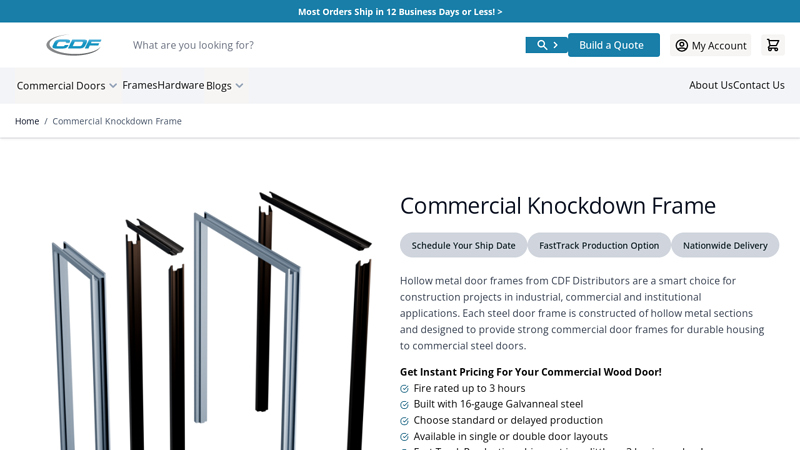
Task: Click 'Built with 16-gauge Galvanneal steel' text
Action: [x=498, y=404]
